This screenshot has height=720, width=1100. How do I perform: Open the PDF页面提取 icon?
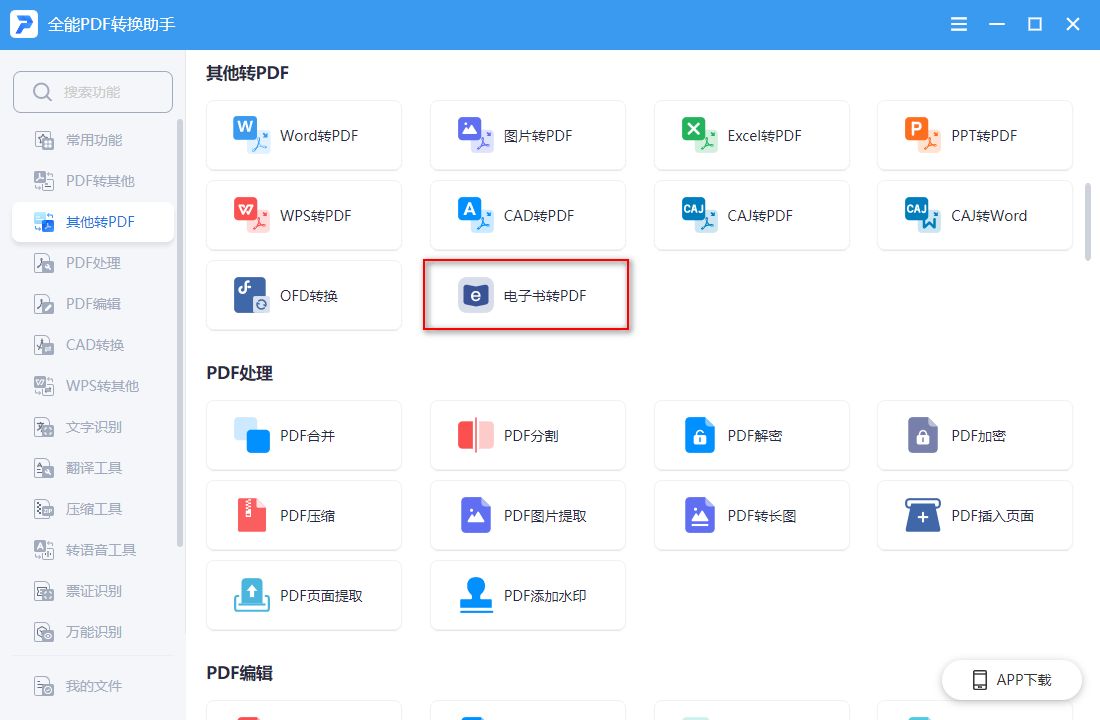[x=250, y=595]
